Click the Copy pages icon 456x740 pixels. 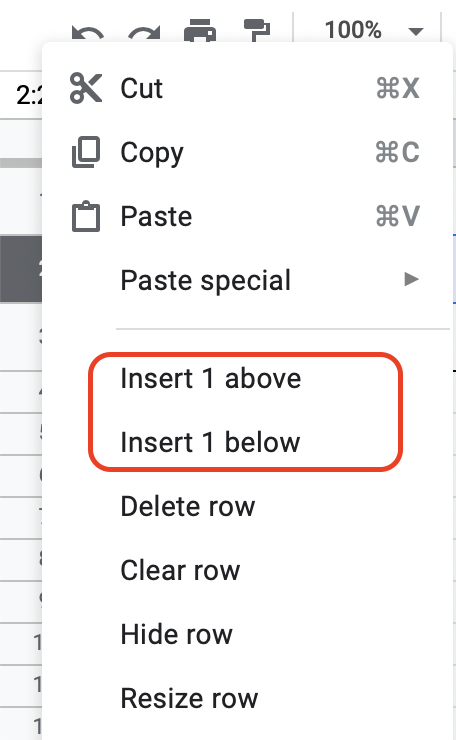(x=86, y=152)
